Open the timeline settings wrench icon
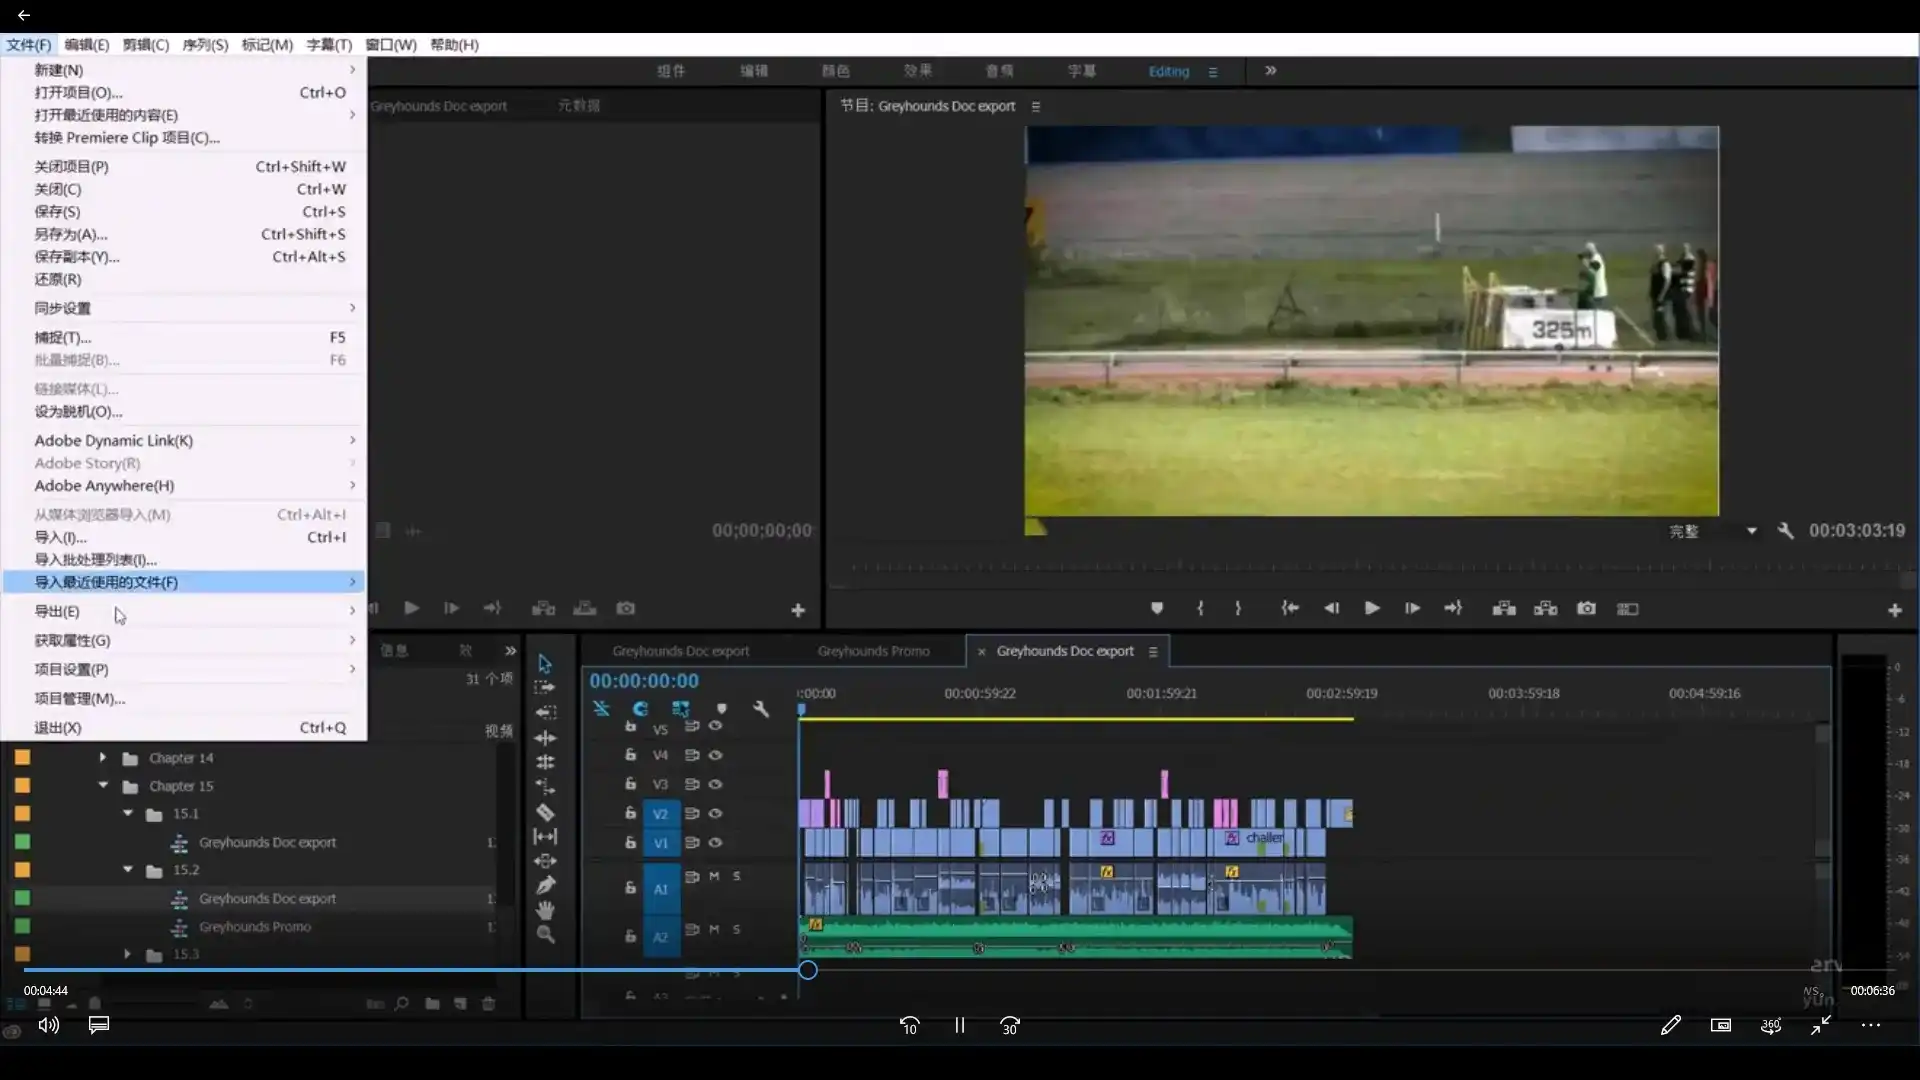The width and height of the screenshot is (1920, 1080). click(x=762, y=709)
